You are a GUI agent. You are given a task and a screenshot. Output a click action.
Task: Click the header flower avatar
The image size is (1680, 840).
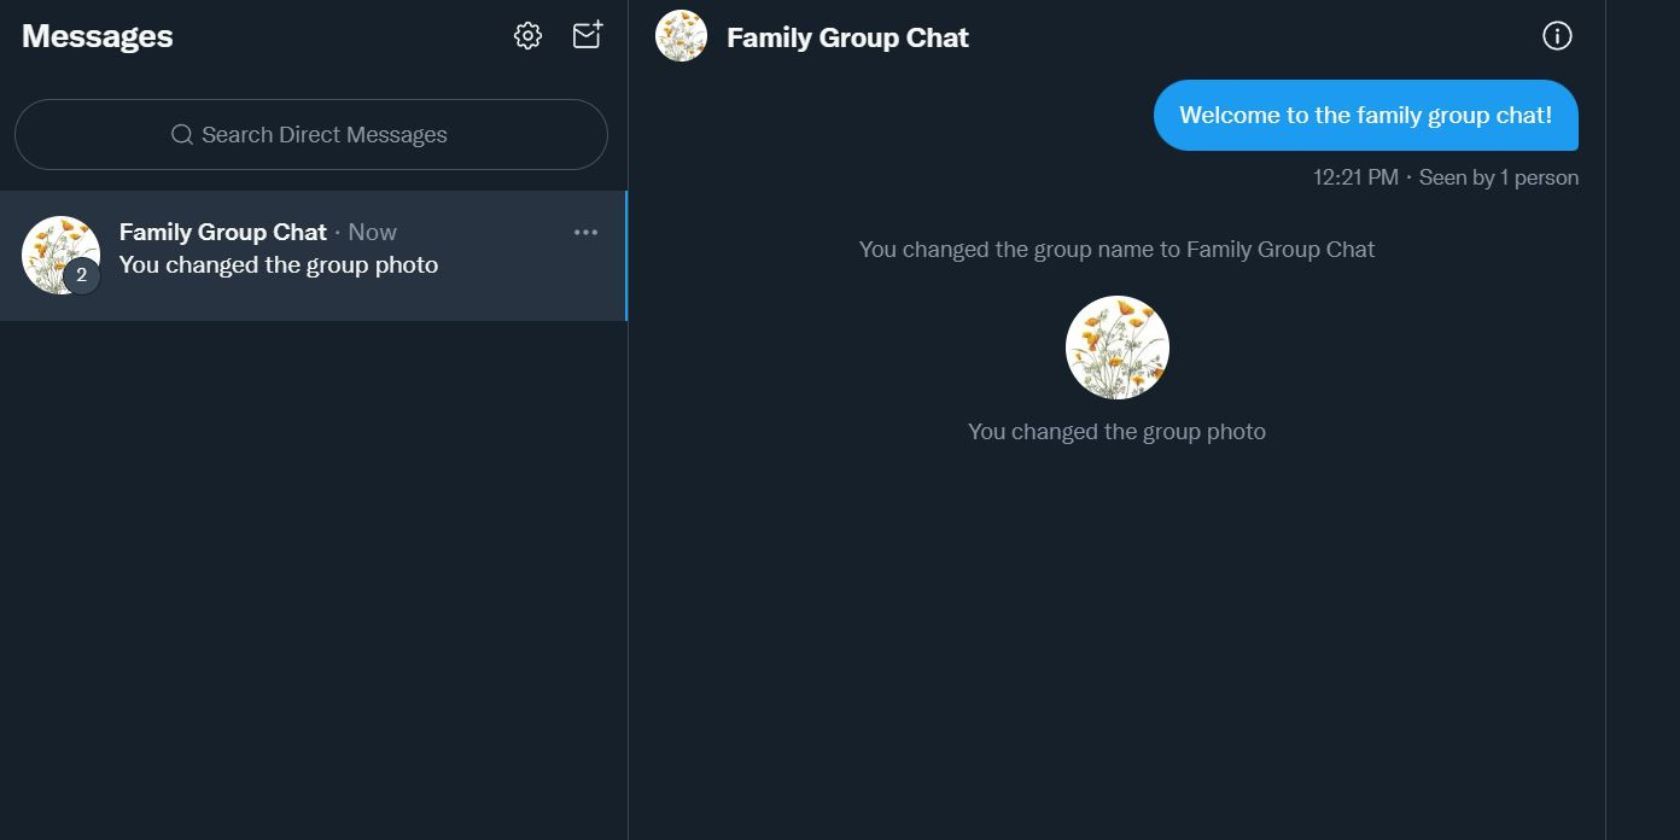click(x=681, y=36)
